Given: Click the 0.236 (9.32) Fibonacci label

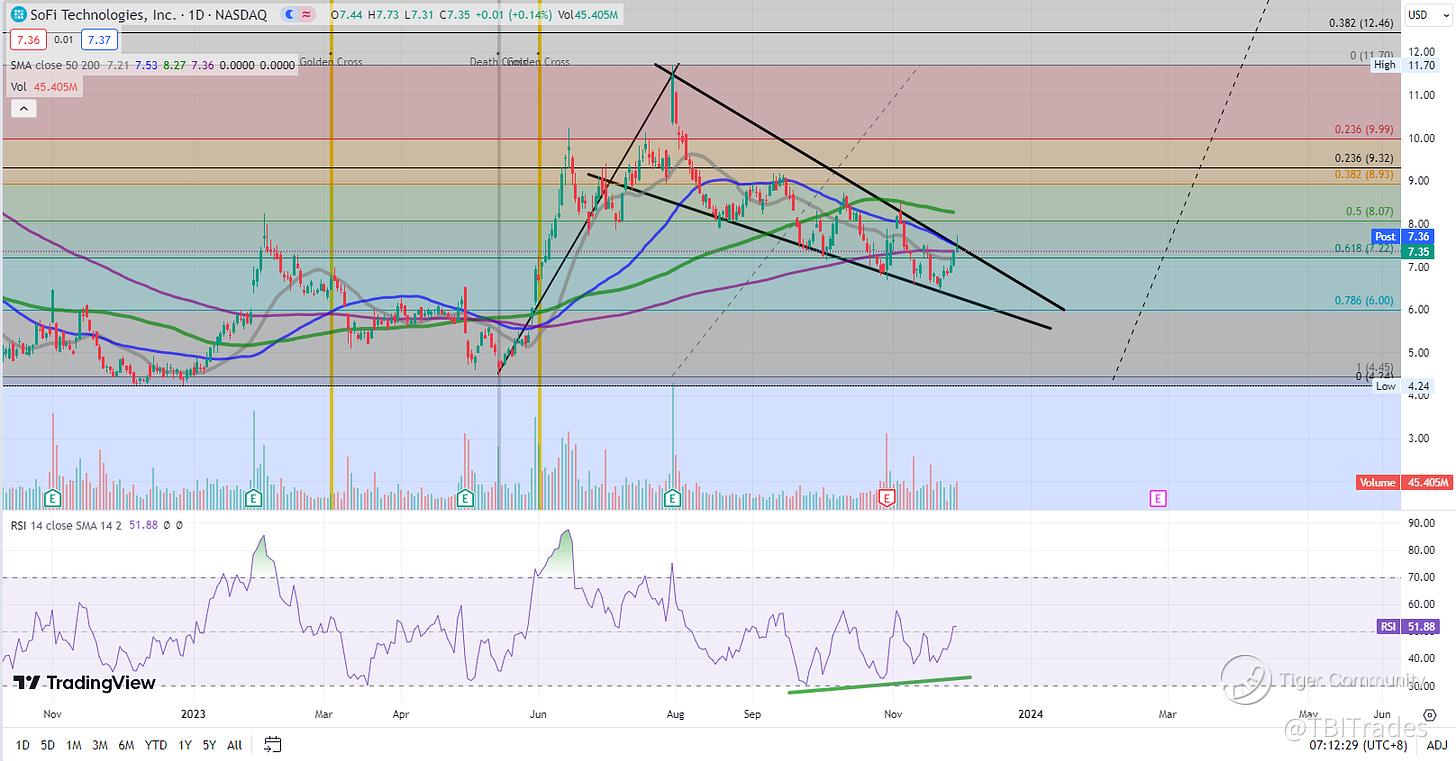Looking at the screenshot, I should (x=1364, y=158).
